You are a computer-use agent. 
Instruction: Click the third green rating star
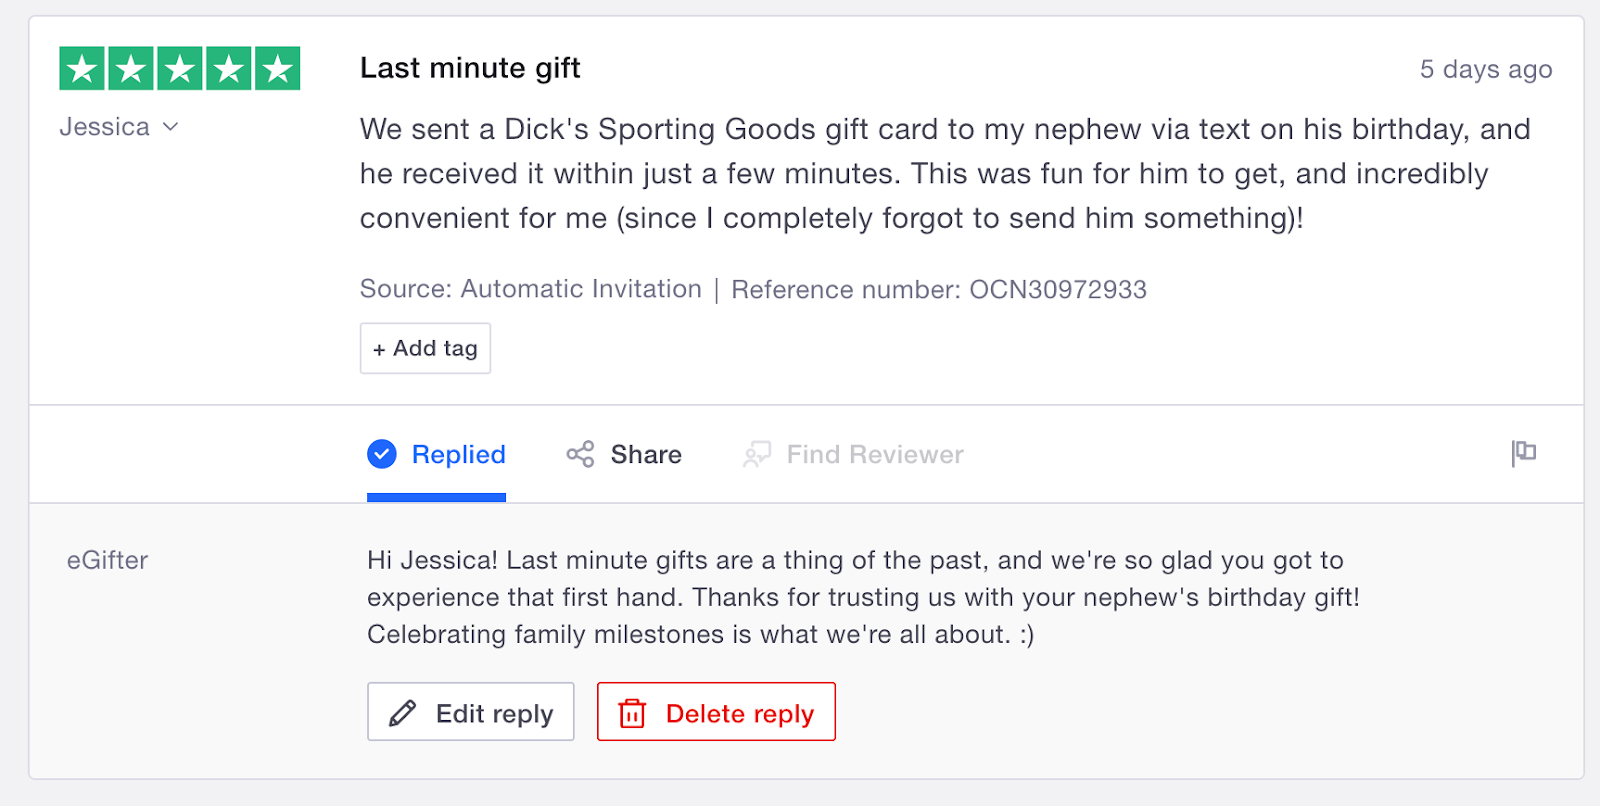180,69
